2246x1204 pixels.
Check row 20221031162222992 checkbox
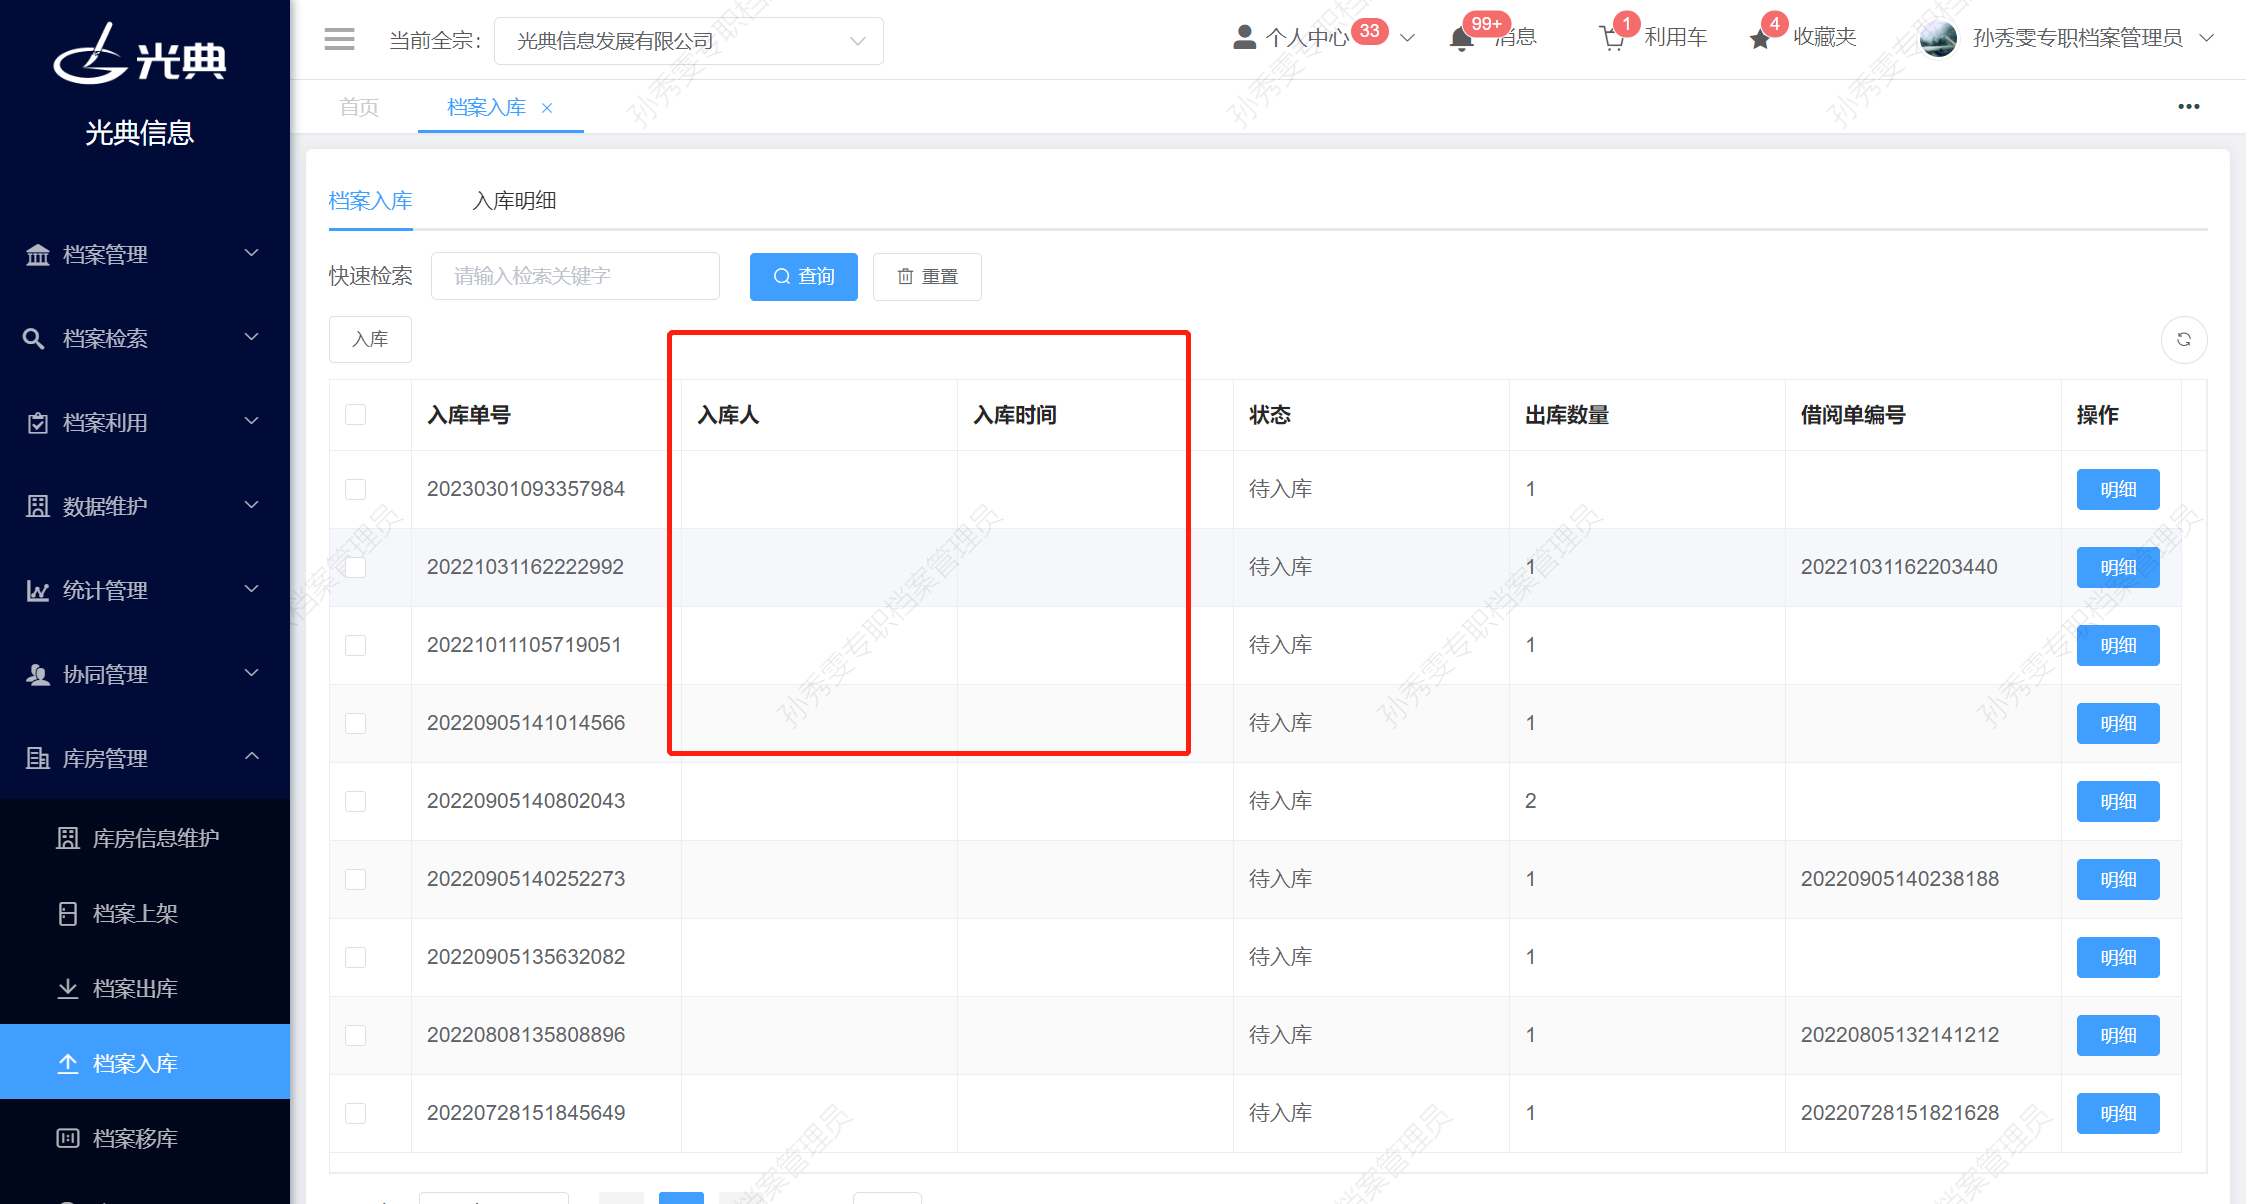pyautogui.click(x=356, y=567)
